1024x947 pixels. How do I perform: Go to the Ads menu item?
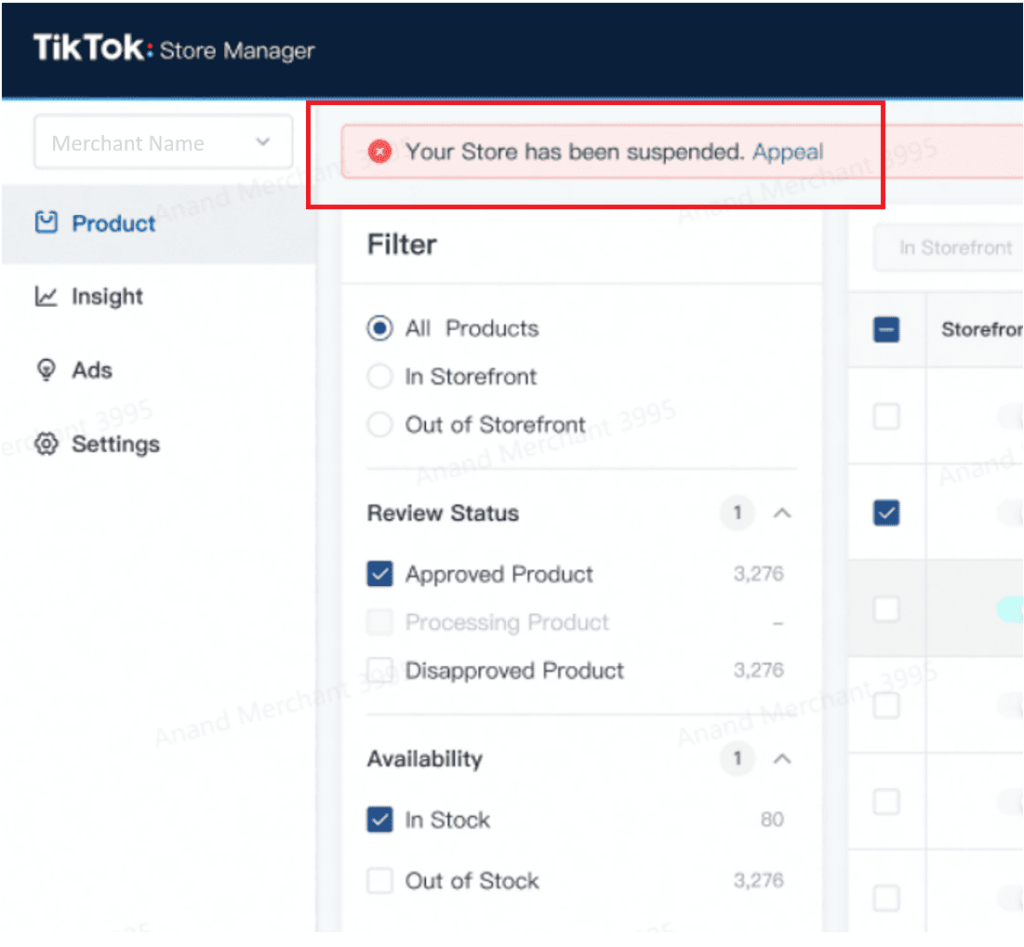(92, 370)
